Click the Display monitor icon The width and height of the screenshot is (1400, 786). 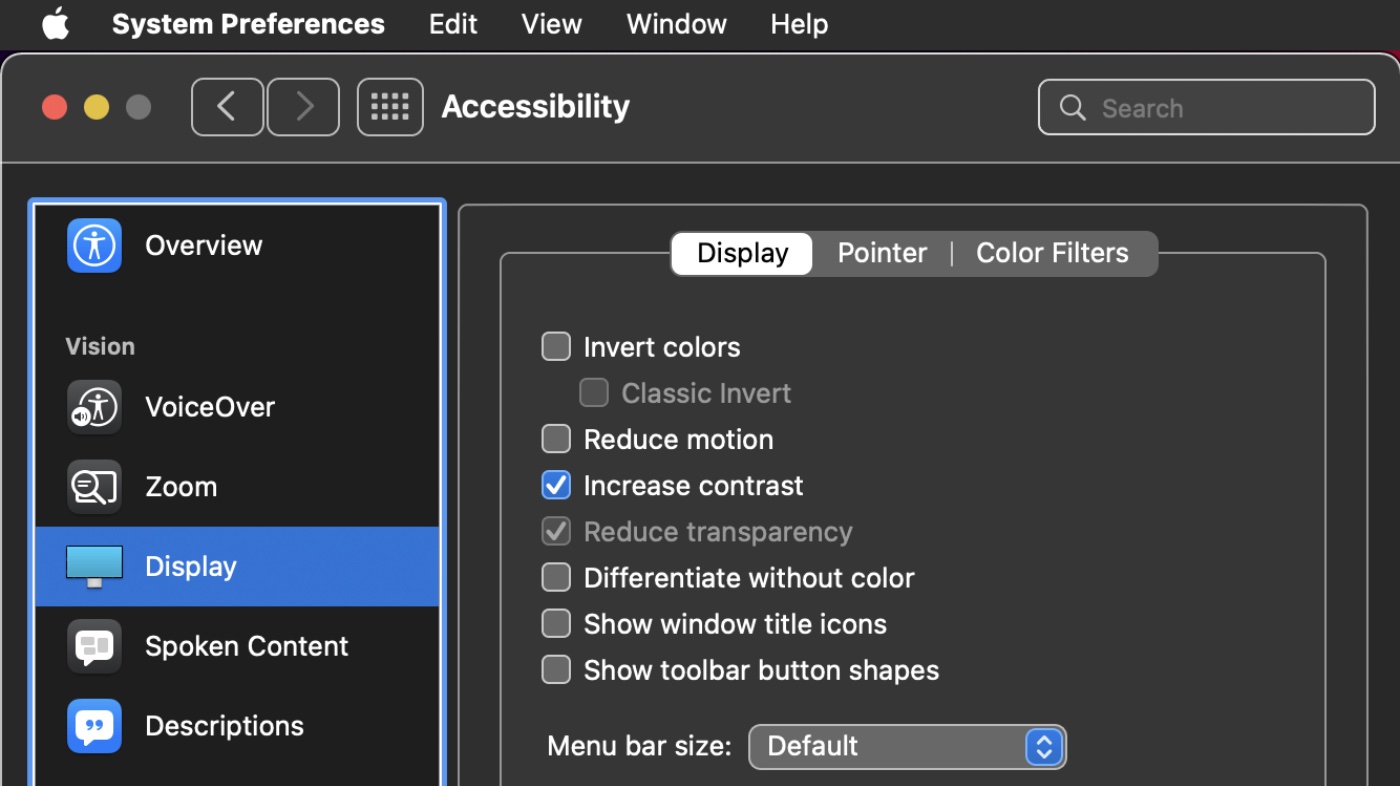(94, 566)
